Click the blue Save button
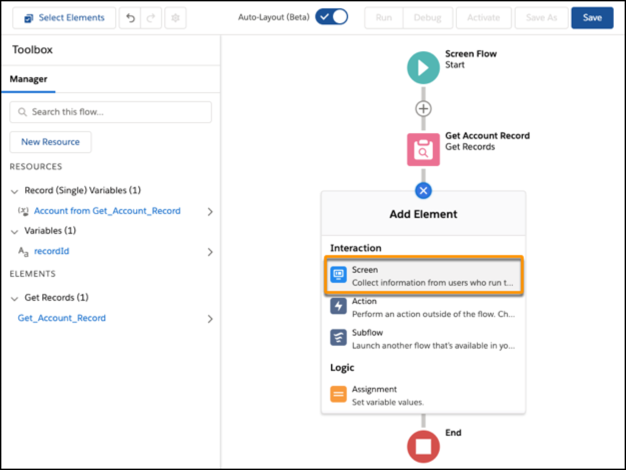626x470 pixels. point(592,18)
